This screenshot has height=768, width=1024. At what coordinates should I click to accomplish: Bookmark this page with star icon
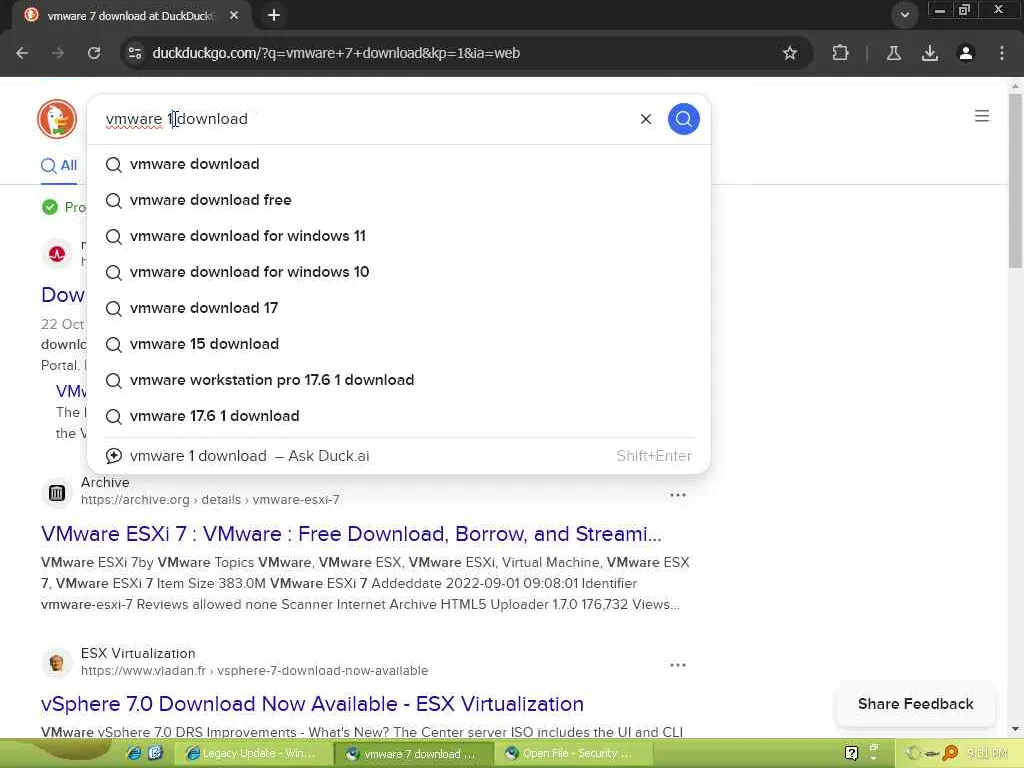pyautogui.click(x=790, y=53)
